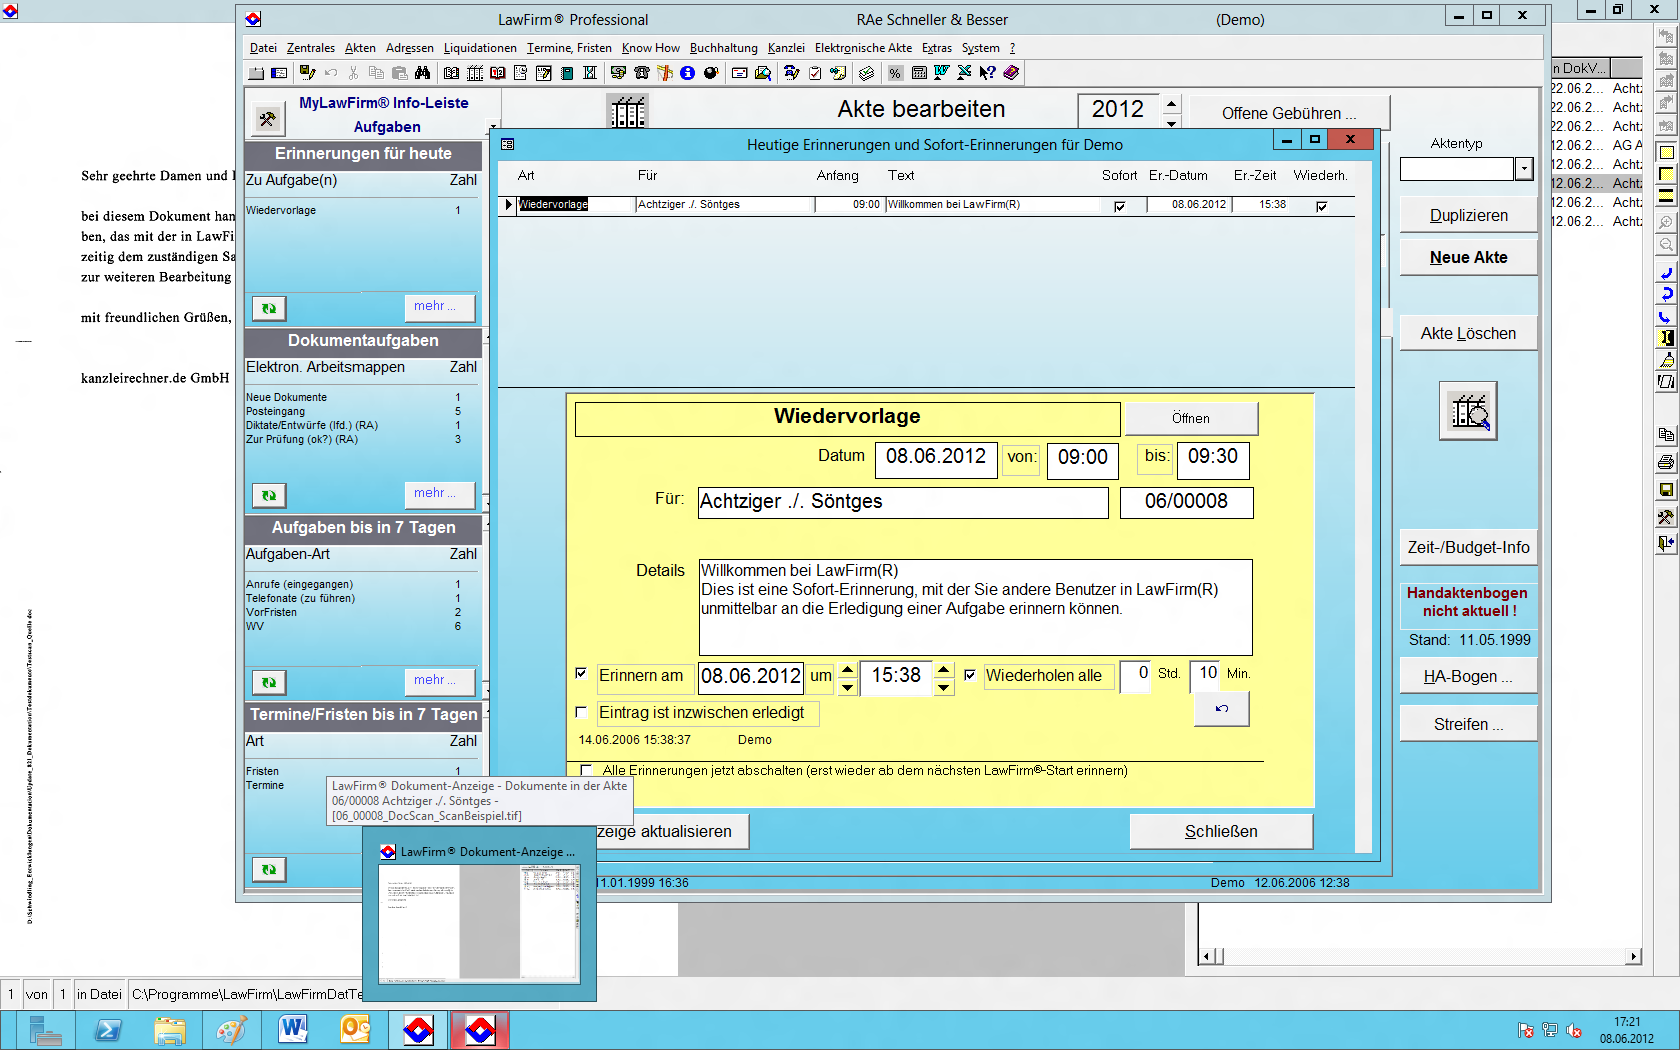Toggle the 'Wiederholen alle' checkbox
The width and height of the screenshot is (1680, 1050).
(969, 675)
